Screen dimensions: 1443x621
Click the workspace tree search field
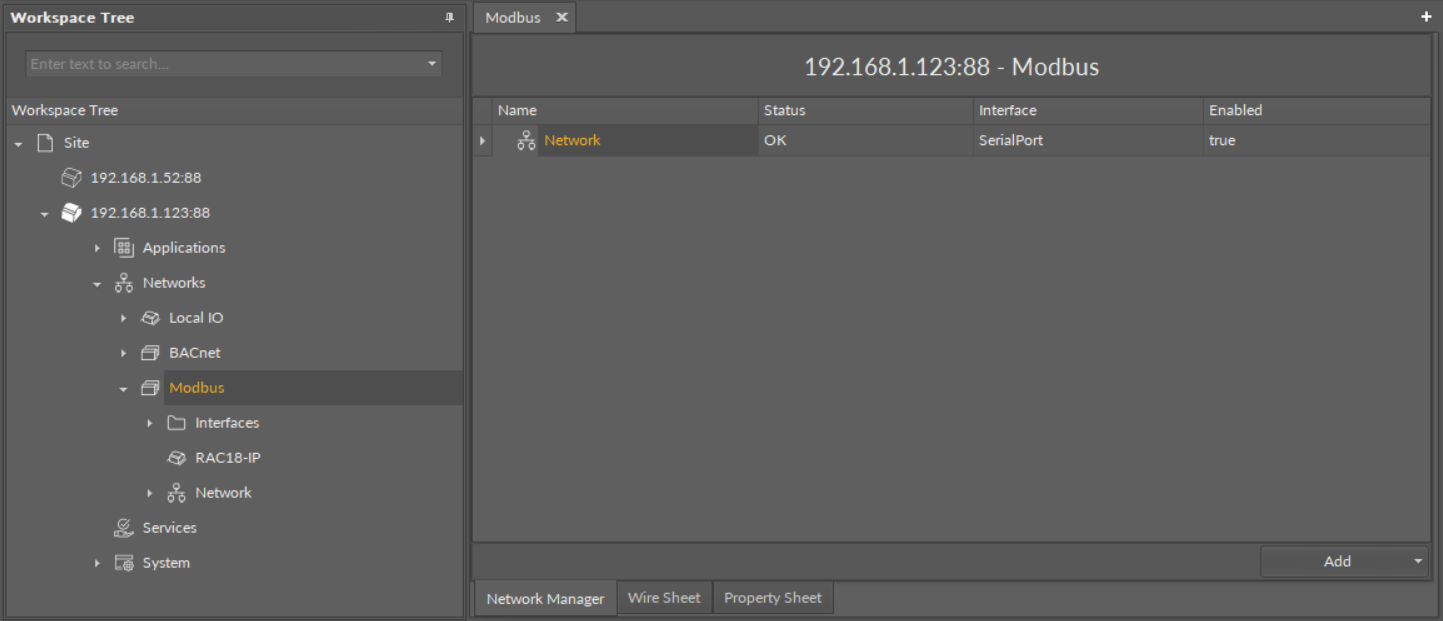coord(224,64)
